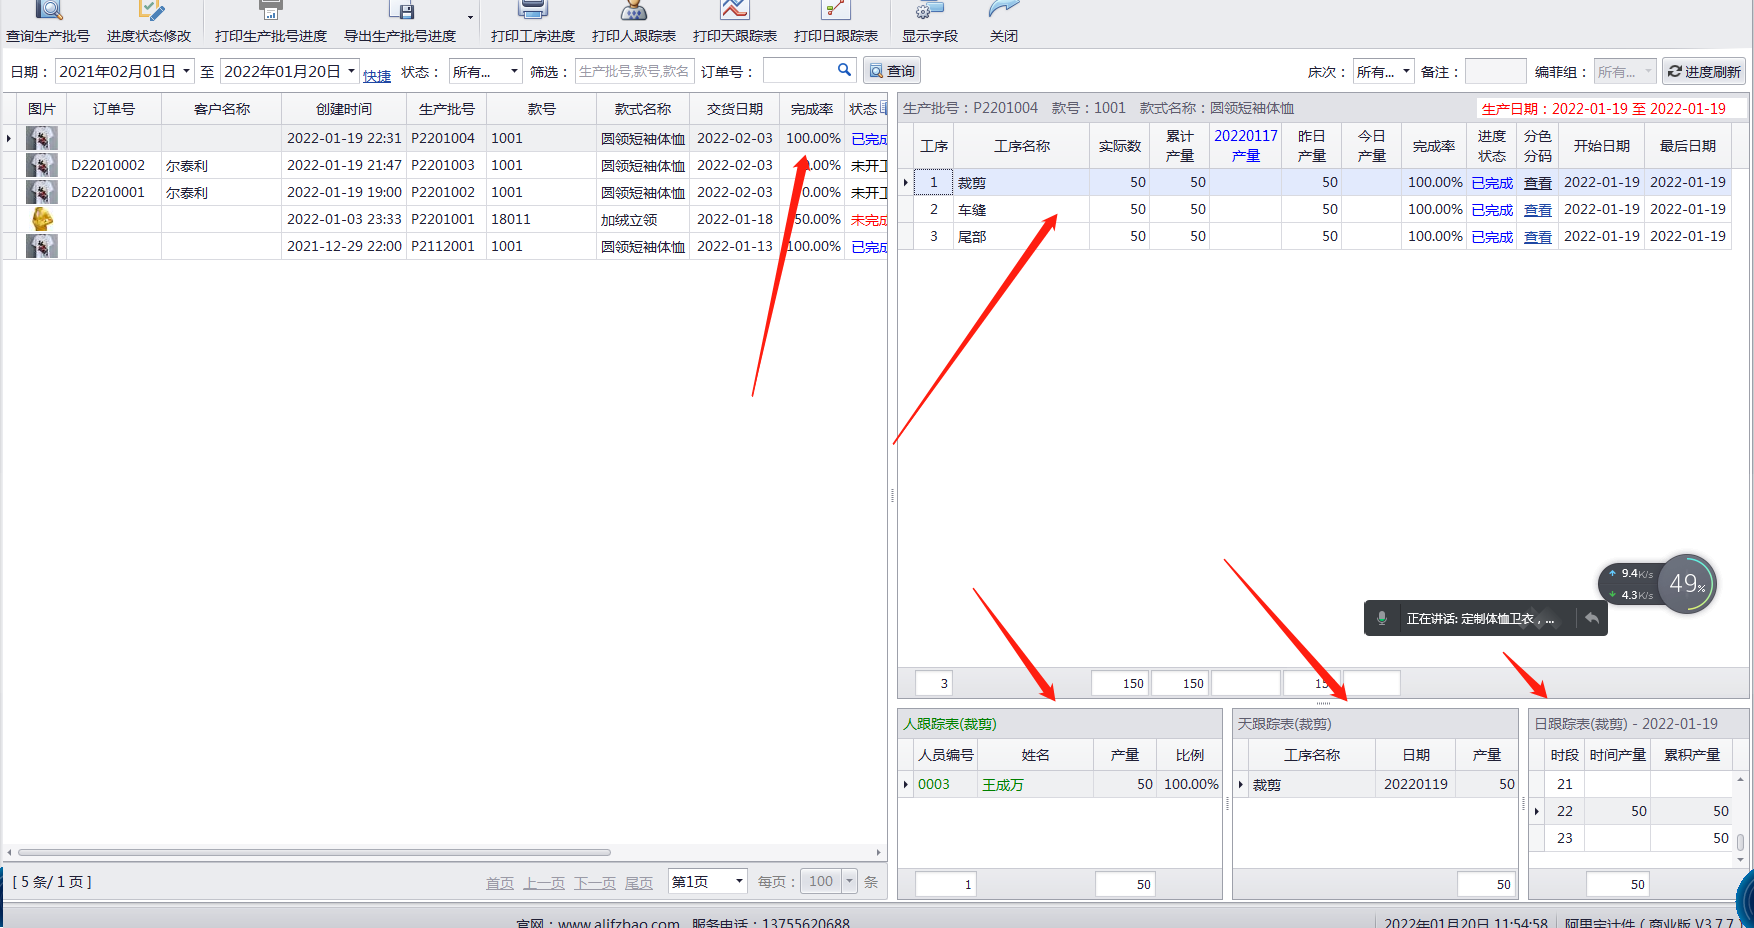Open the 查看 link for 裁剪 process
The height and width of the screenshot is (928, 1754).
[1537, 182]
